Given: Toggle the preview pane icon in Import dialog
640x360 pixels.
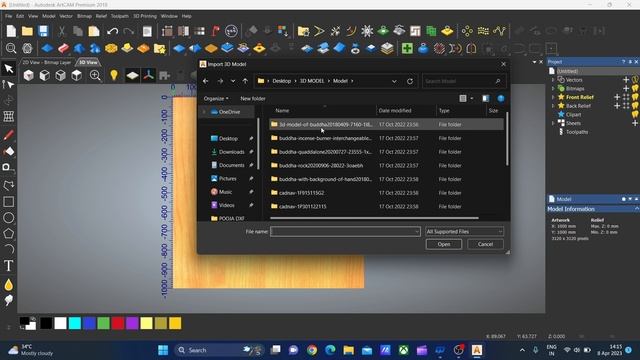Looking at the screenshot, I should [486, 98].
